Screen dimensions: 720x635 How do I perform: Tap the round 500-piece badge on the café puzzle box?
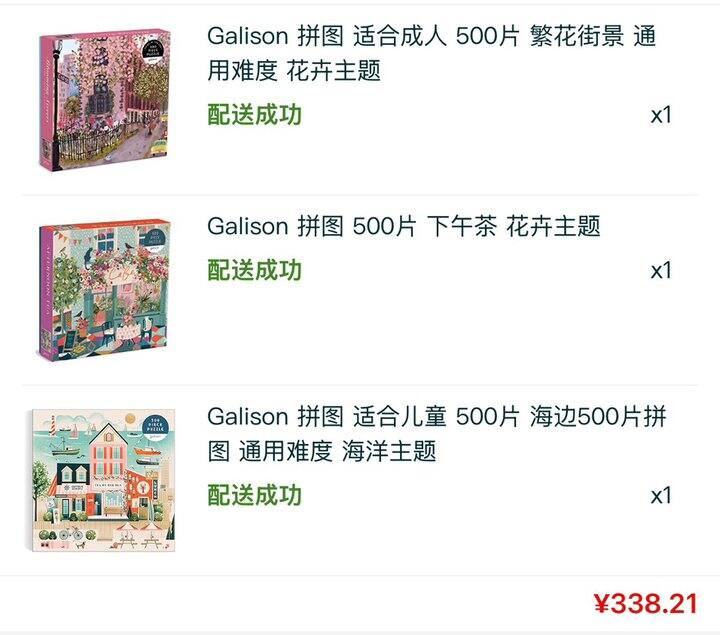click(154, 239)
